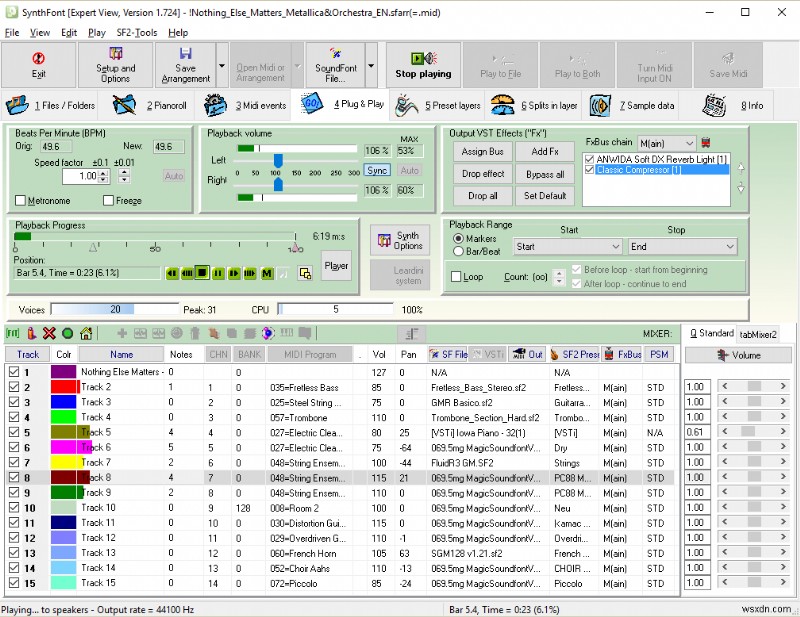
Task: Click the Bypass all button
Action: tap(545, 174)
